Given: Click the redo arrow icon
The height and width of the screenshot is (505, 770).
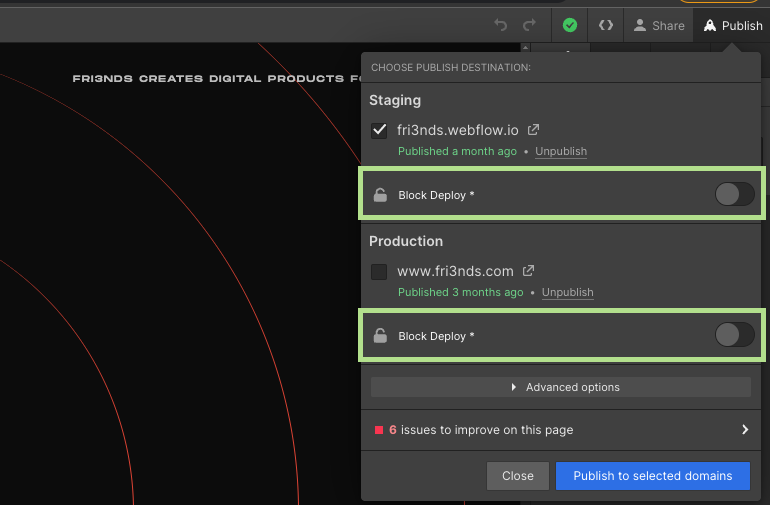Looking at the screenshot, I should click(x=529, y=25).
